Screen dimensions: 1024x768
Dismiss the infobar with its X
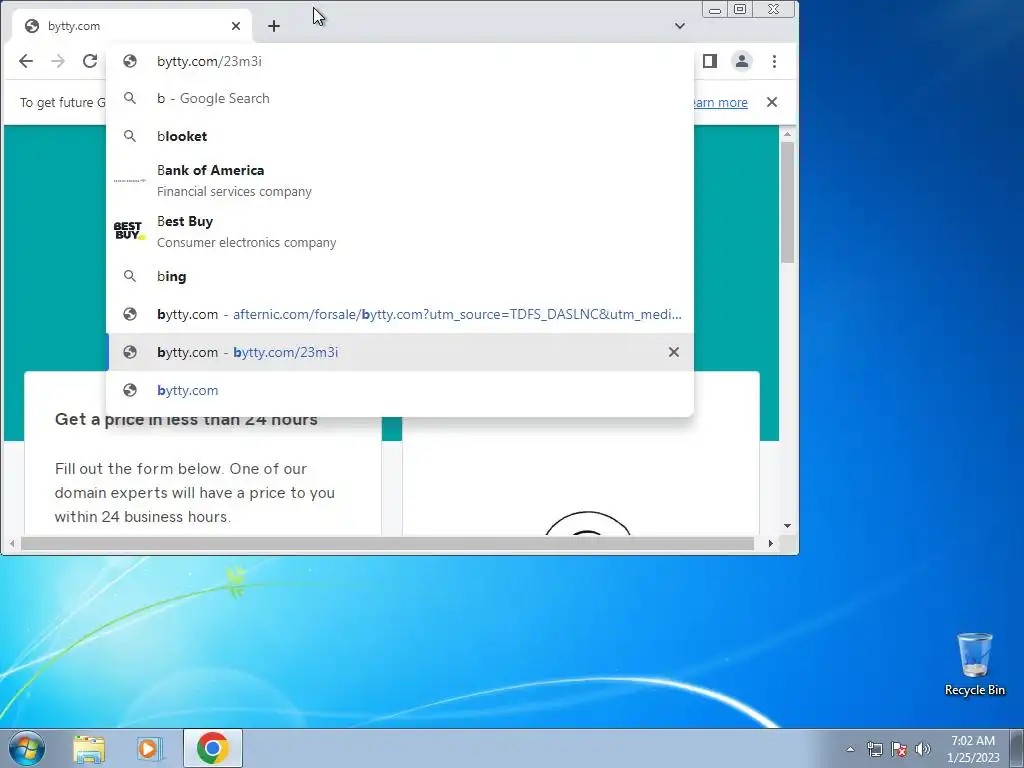point(772,102)
